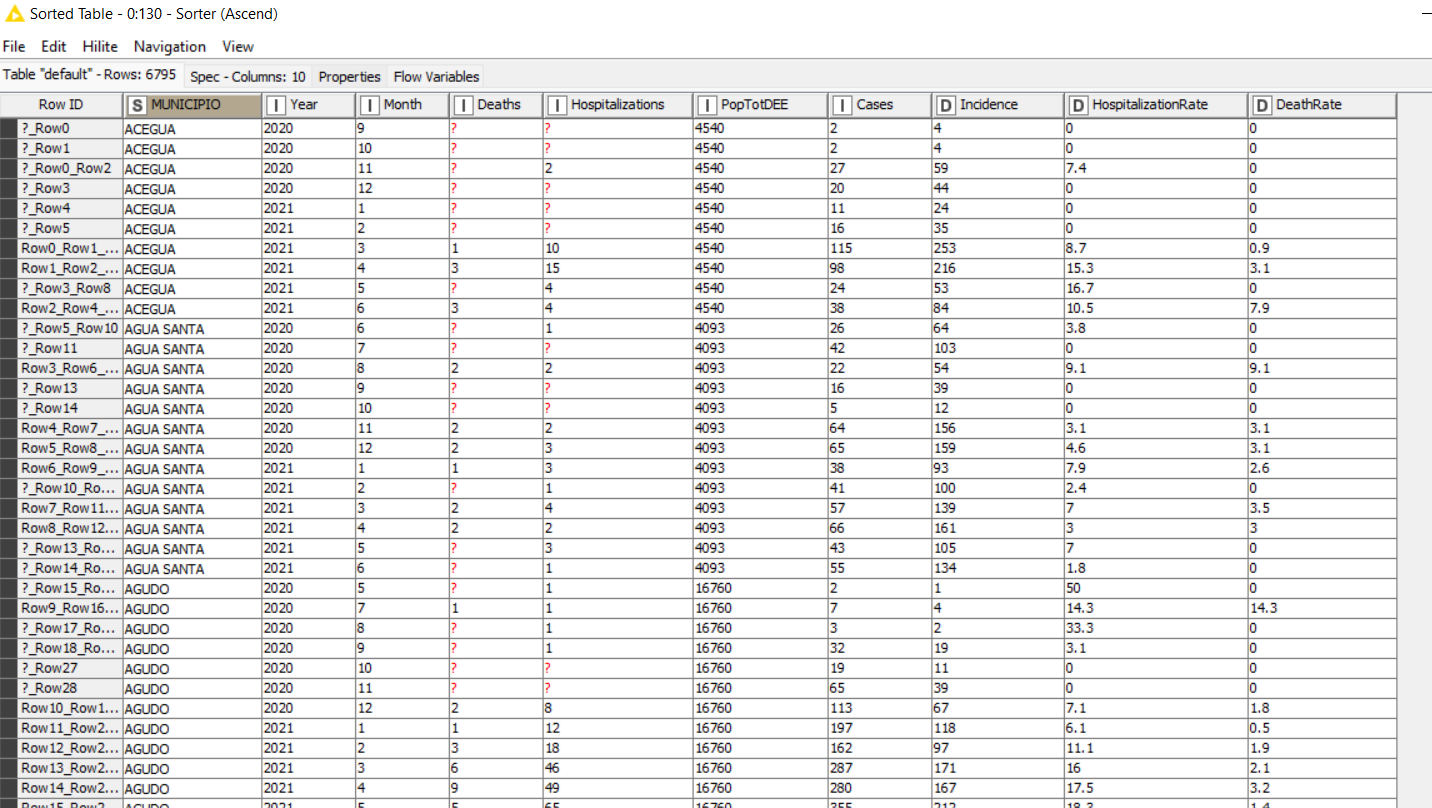Click Incidence value 171

pyautogui.click(x=998, y=768)
